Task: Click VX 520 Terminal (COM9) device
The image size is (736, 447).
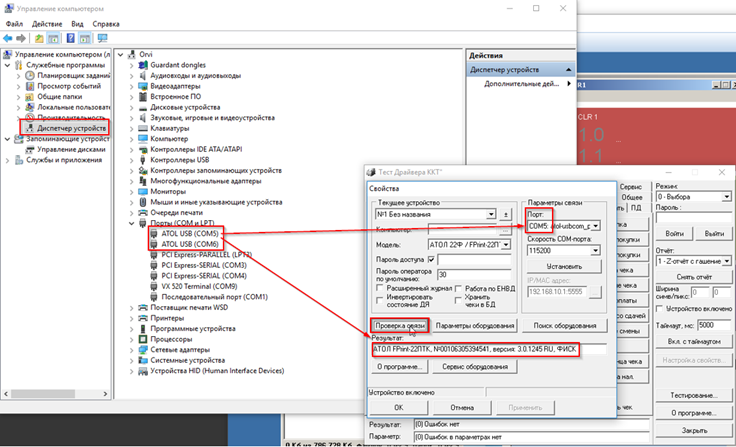Action: pyautogui.click(x=203, y=286)
